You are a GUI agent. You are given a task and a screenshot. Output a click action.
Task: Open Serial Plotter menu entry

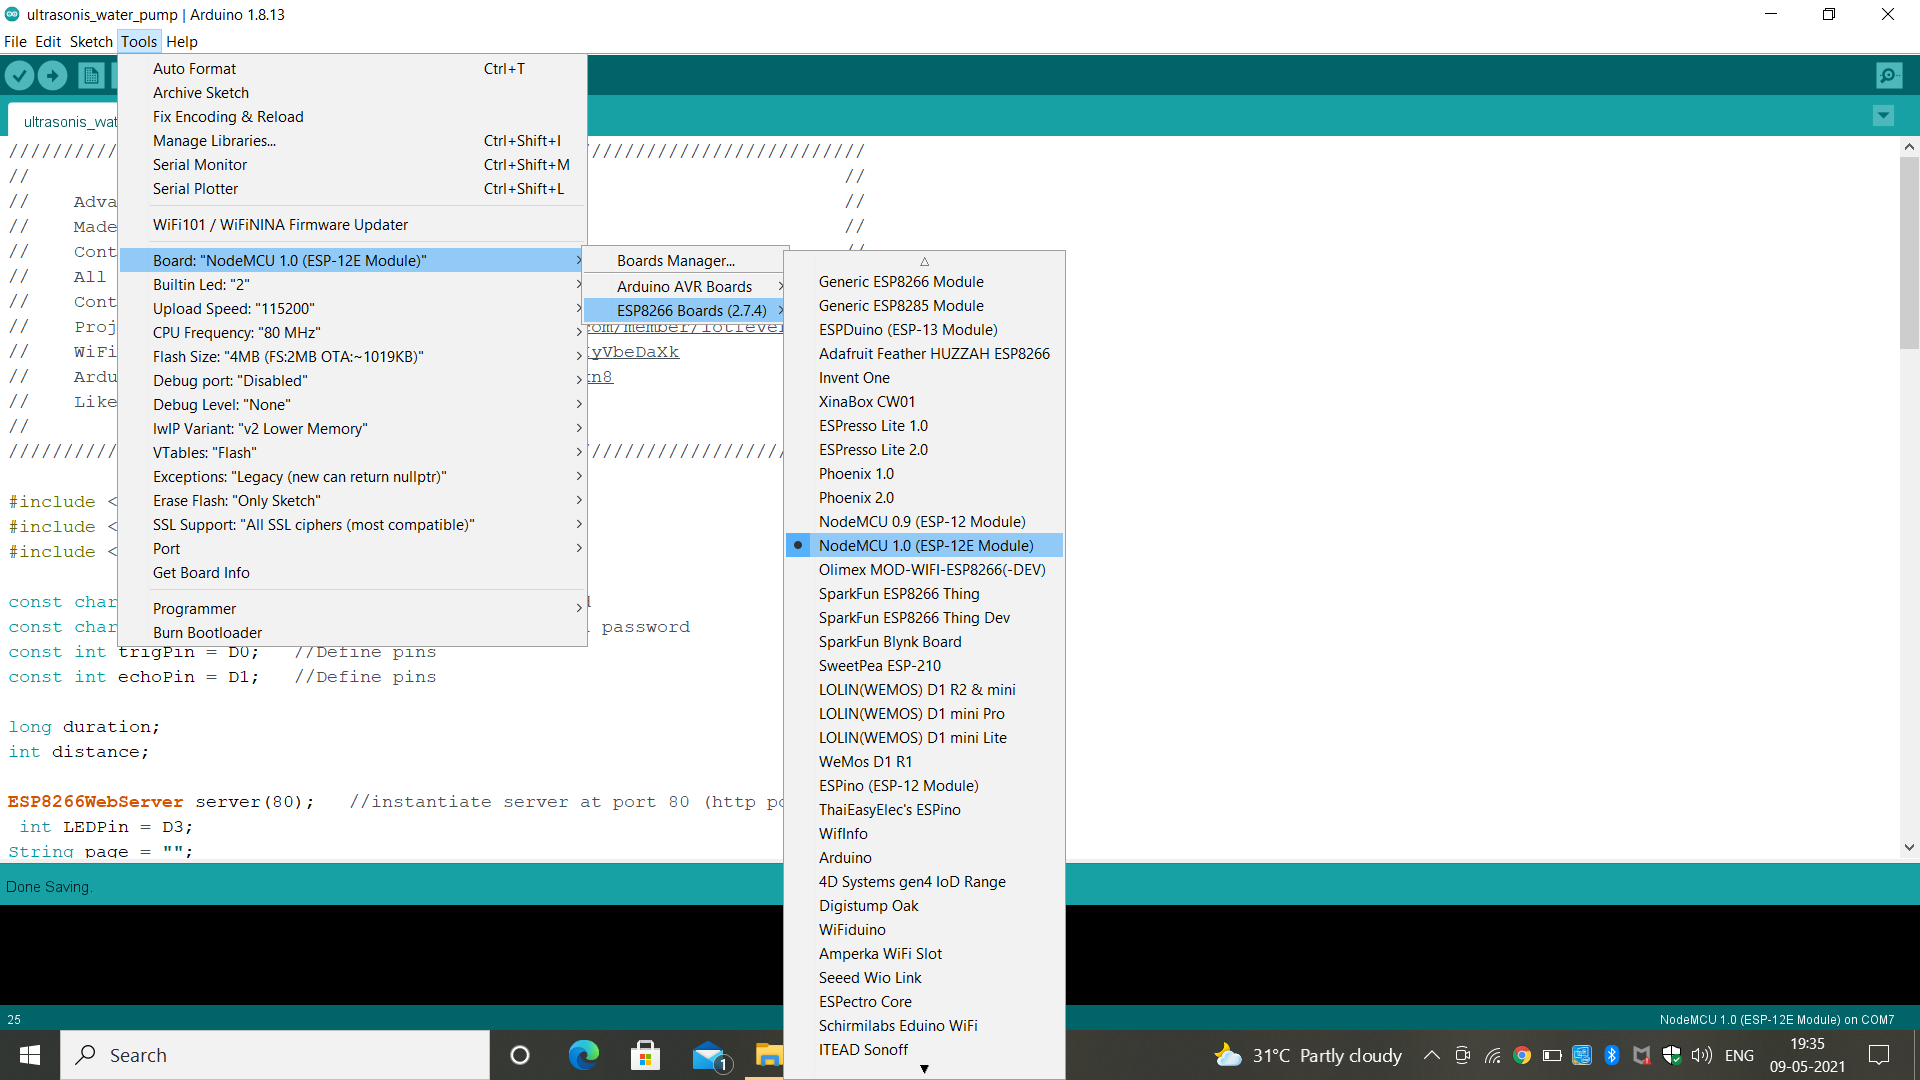pos(352,188)
